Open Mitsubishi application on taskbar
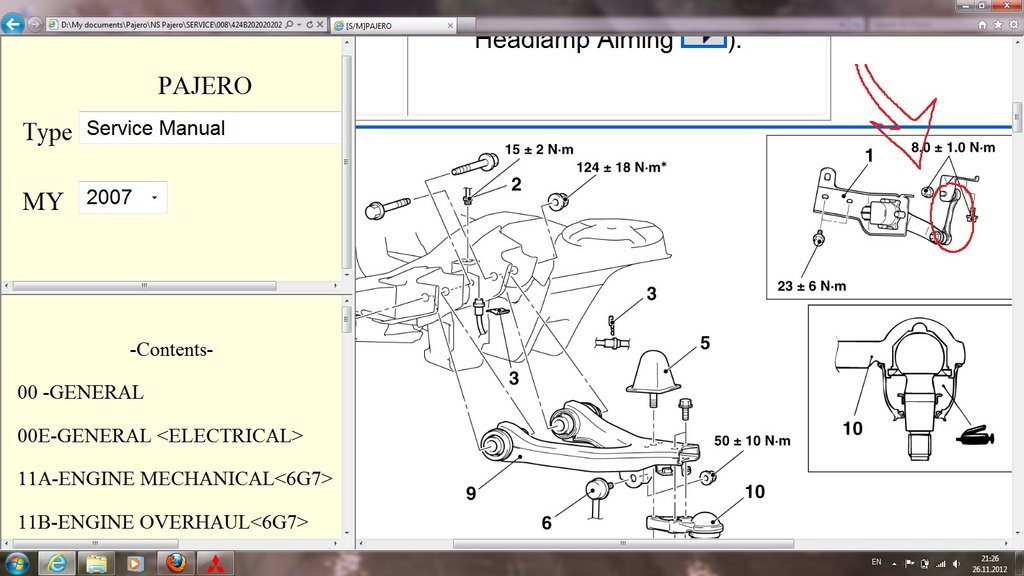The image size is (1024, 576). [x=215, y=563]
